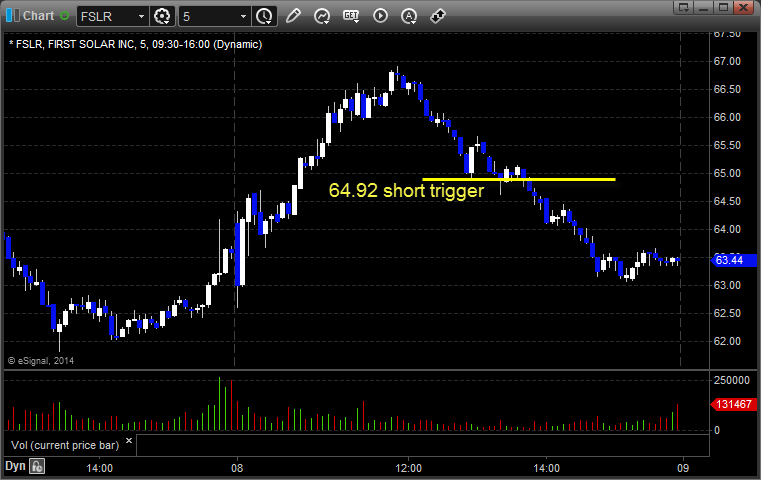Open the time template clock menu
This screenshot has width=761, height=480.
[x=265, y=16]
